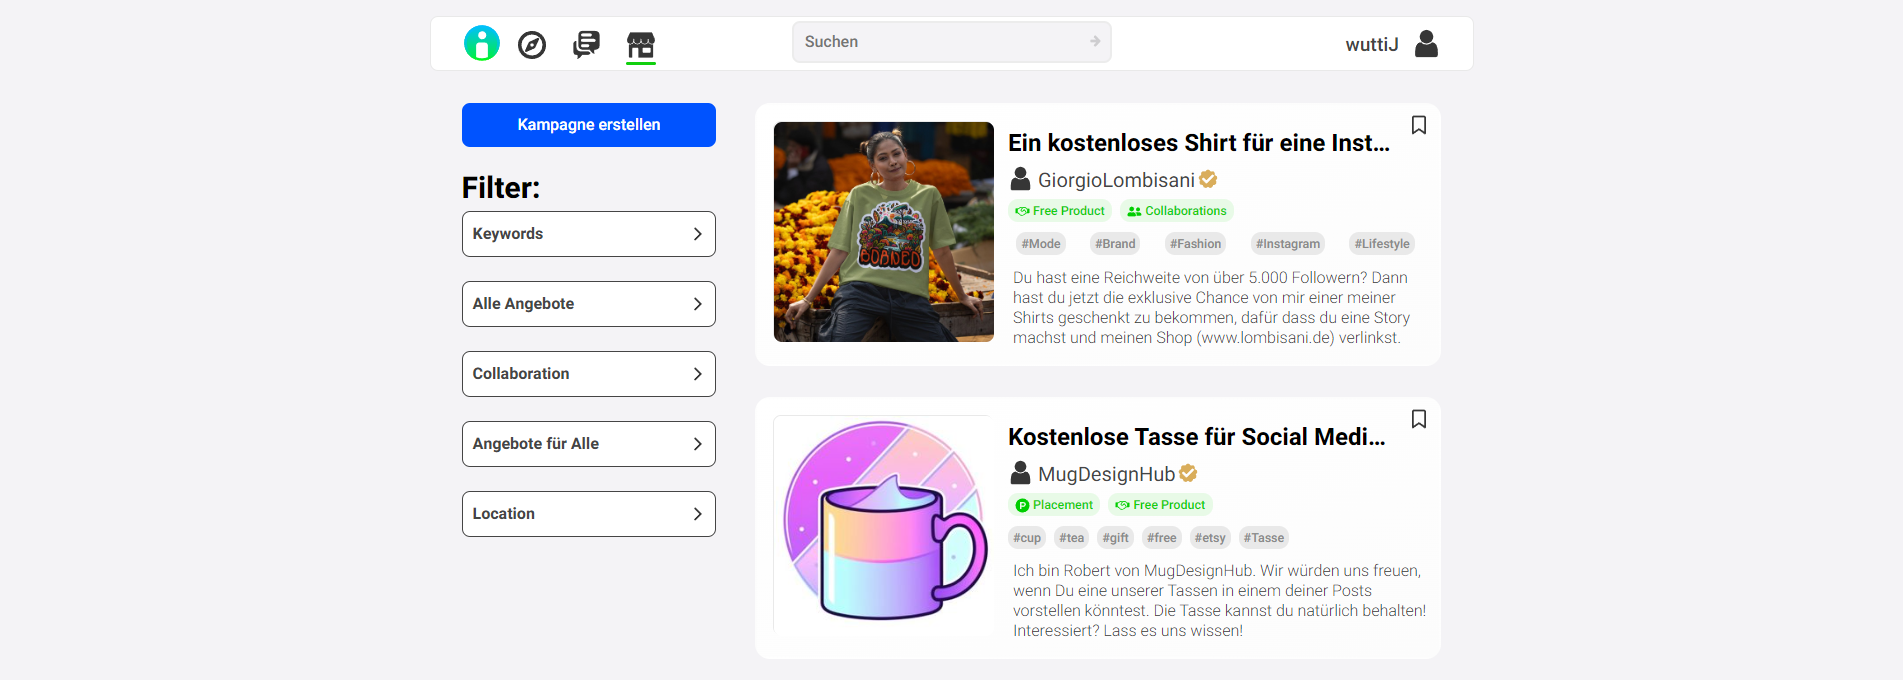Expand the Keywords filter
This screenshot has height=680, width=1903.
[x=588, y=233]
